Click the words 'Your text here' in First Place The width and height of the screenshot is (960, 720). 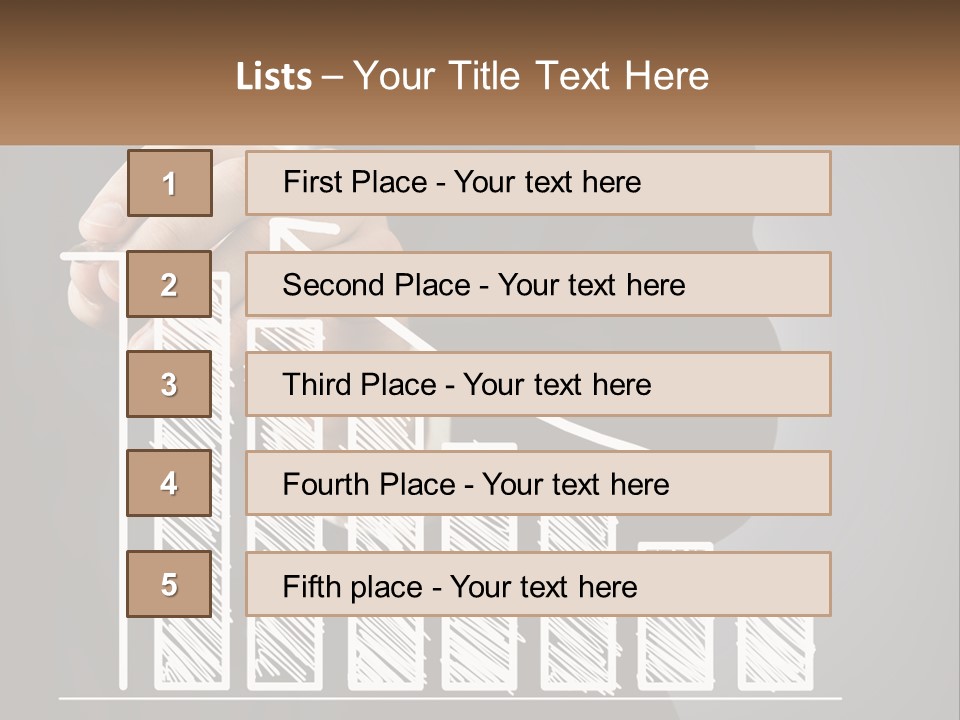547,182
